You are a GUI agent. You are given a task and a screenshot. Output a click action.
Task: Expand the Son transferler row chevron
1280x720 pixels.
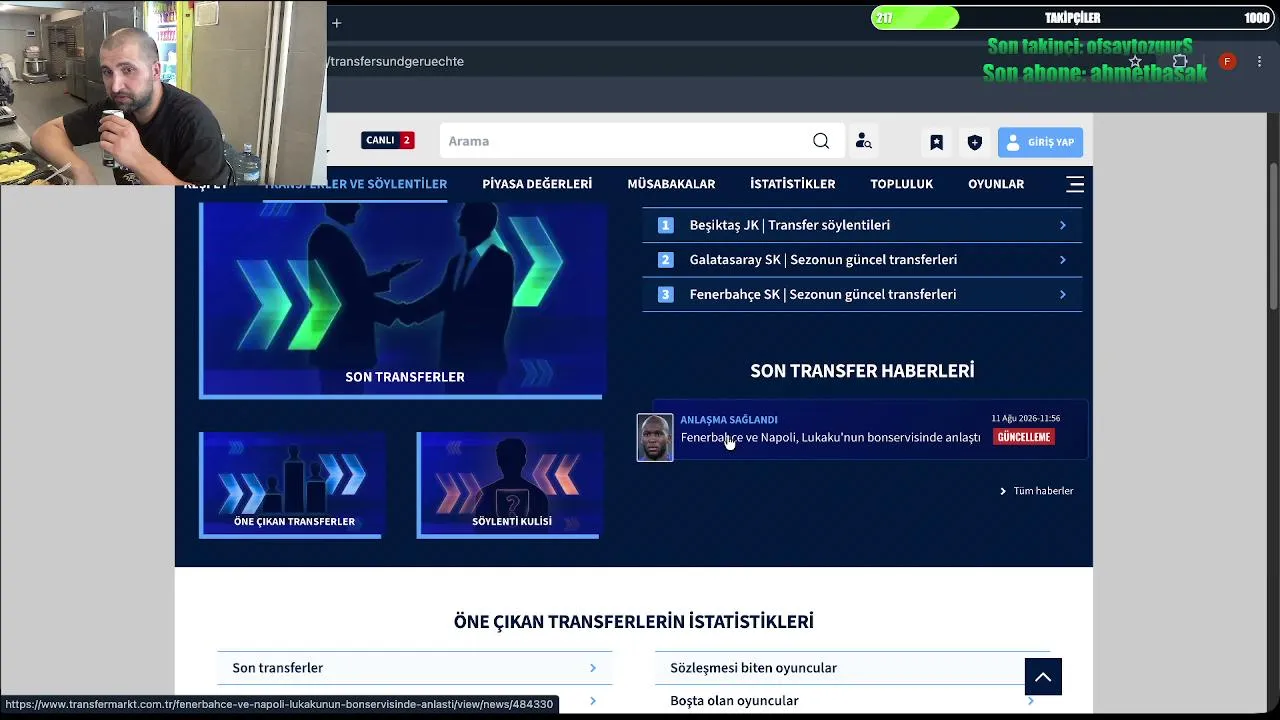(x=592, y=668)
